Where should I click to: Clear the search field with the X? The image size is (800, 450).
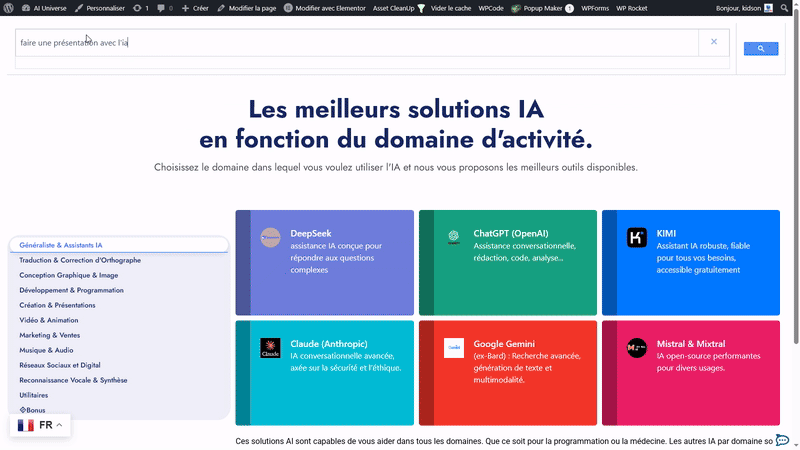click(x=714, y=42)
